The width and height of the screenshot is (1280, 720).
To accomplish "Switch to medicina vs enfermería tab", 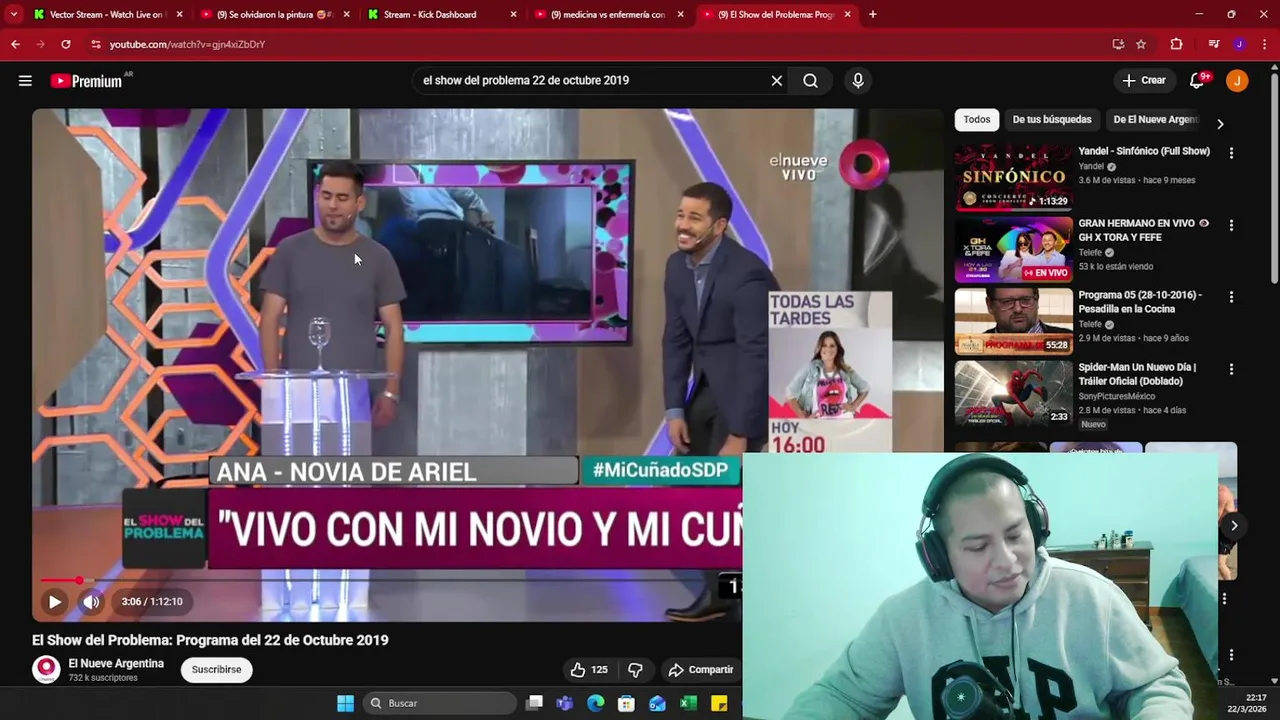I will [607, 15].
